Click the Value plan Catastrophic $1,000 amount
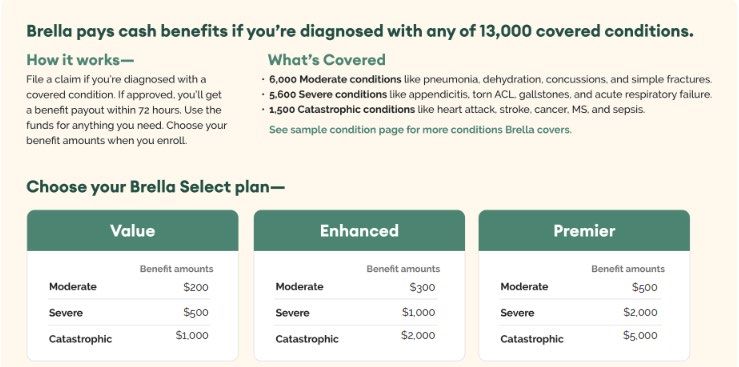This screenshot has width=739, height=367. pyautogui.click(x=192, y=335)
